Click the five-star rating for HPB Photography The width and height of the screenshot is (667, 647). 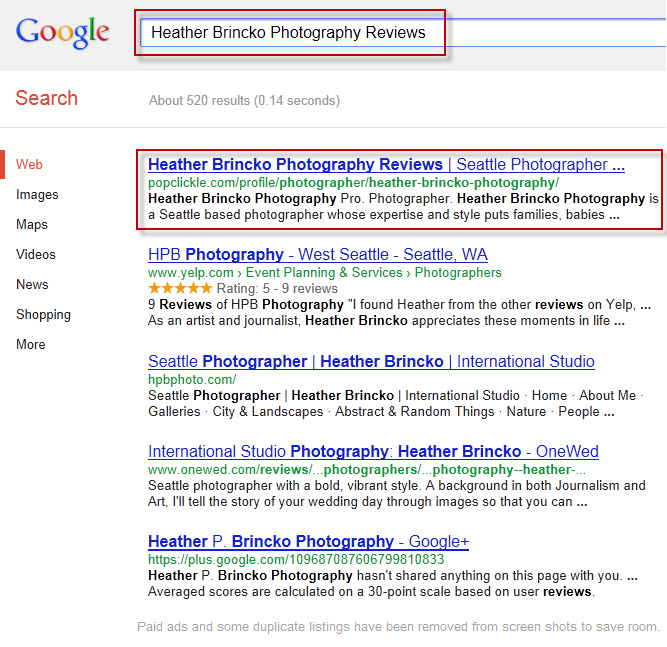[180, 288]
